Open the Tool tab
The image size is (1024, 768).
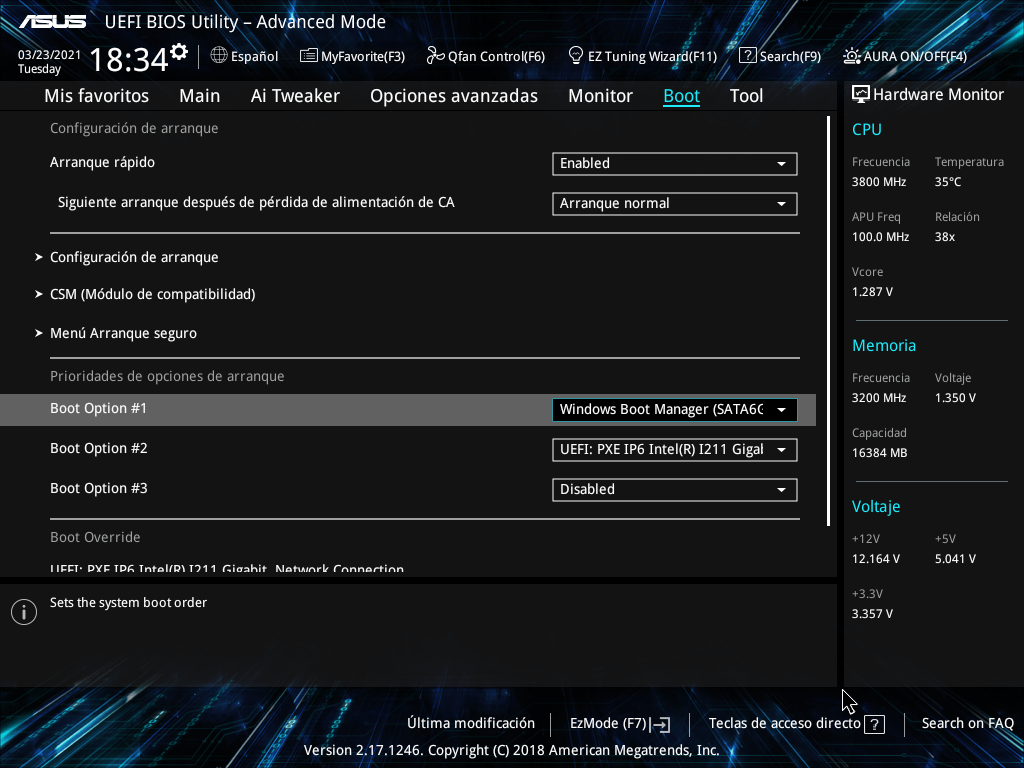[746, 96]
